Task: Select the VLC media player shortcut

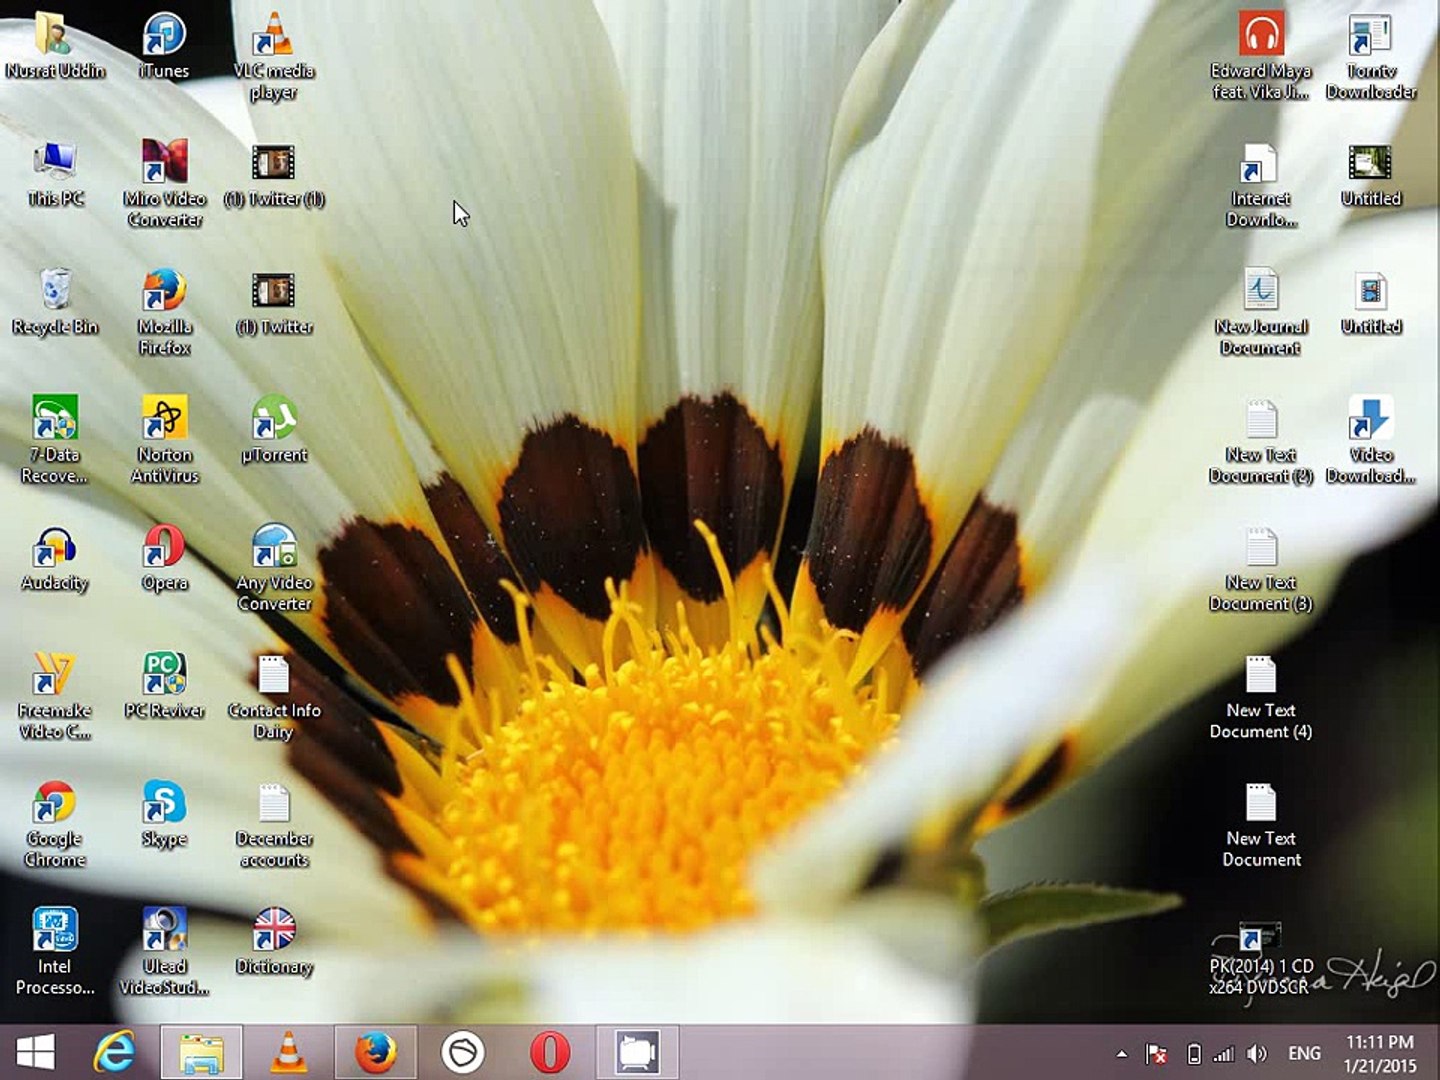Action: click(273, 38)
